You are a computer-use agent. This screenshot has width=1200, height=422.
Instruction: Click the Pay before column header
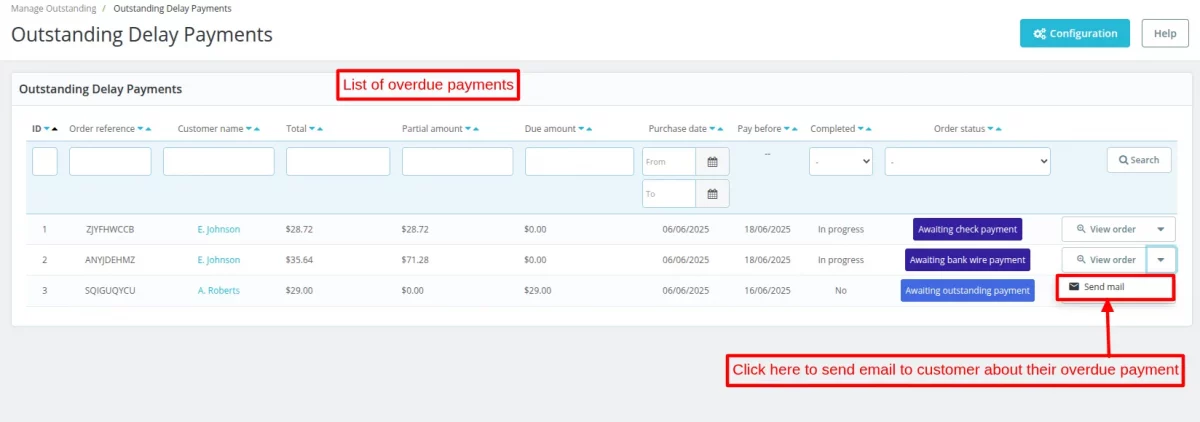point(759,129)
